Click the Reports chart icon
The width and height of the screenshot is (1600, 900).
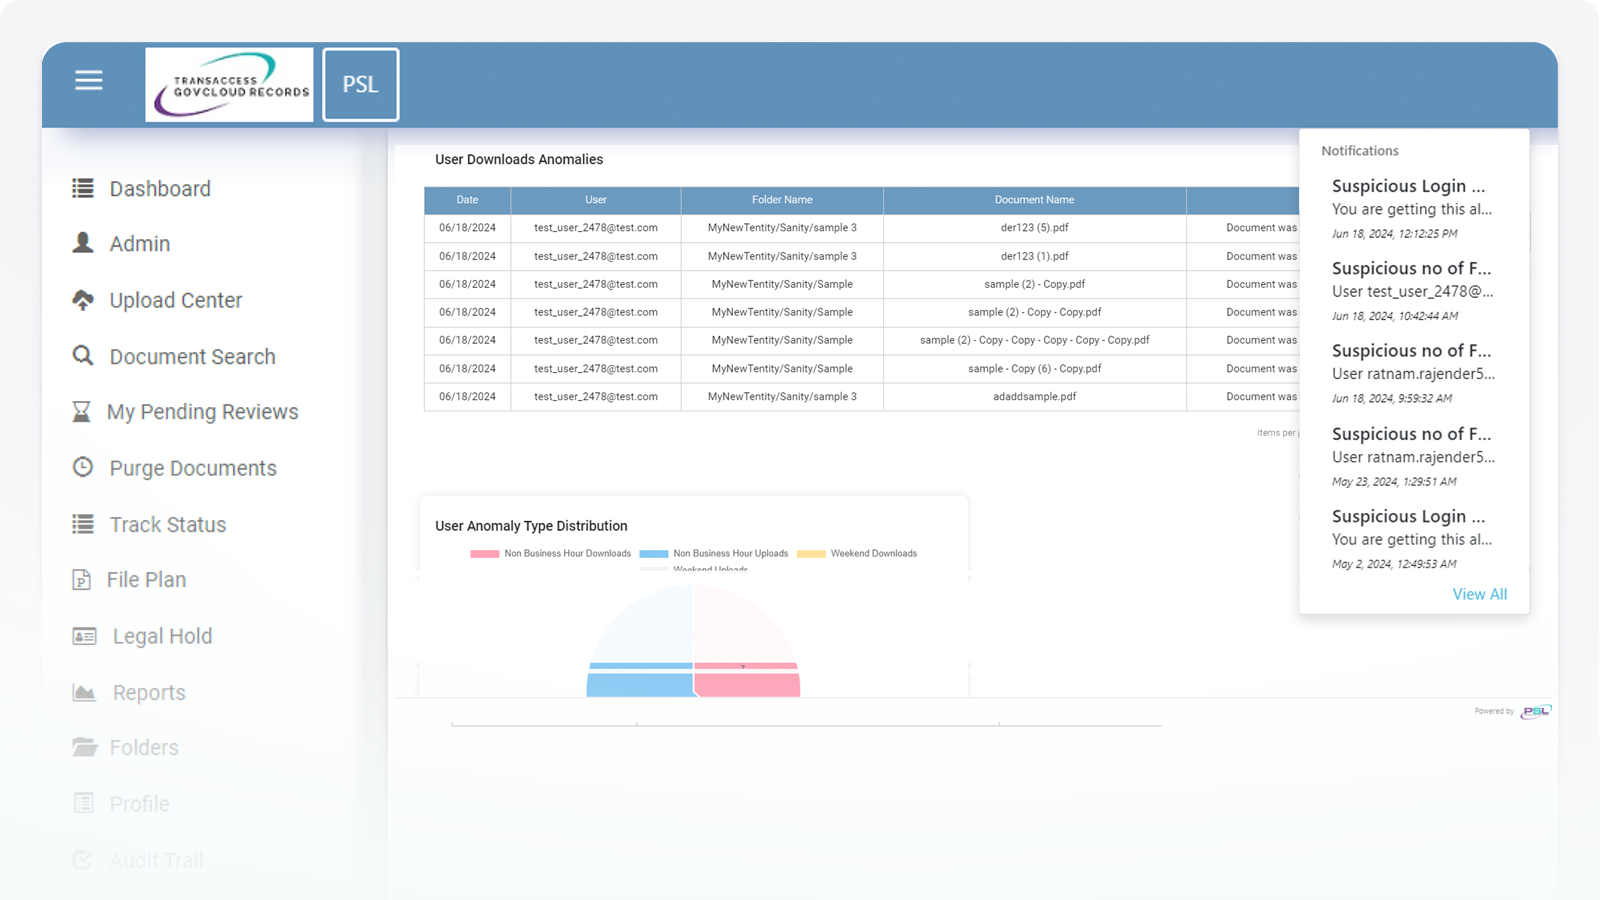click(x=84, y=692)
